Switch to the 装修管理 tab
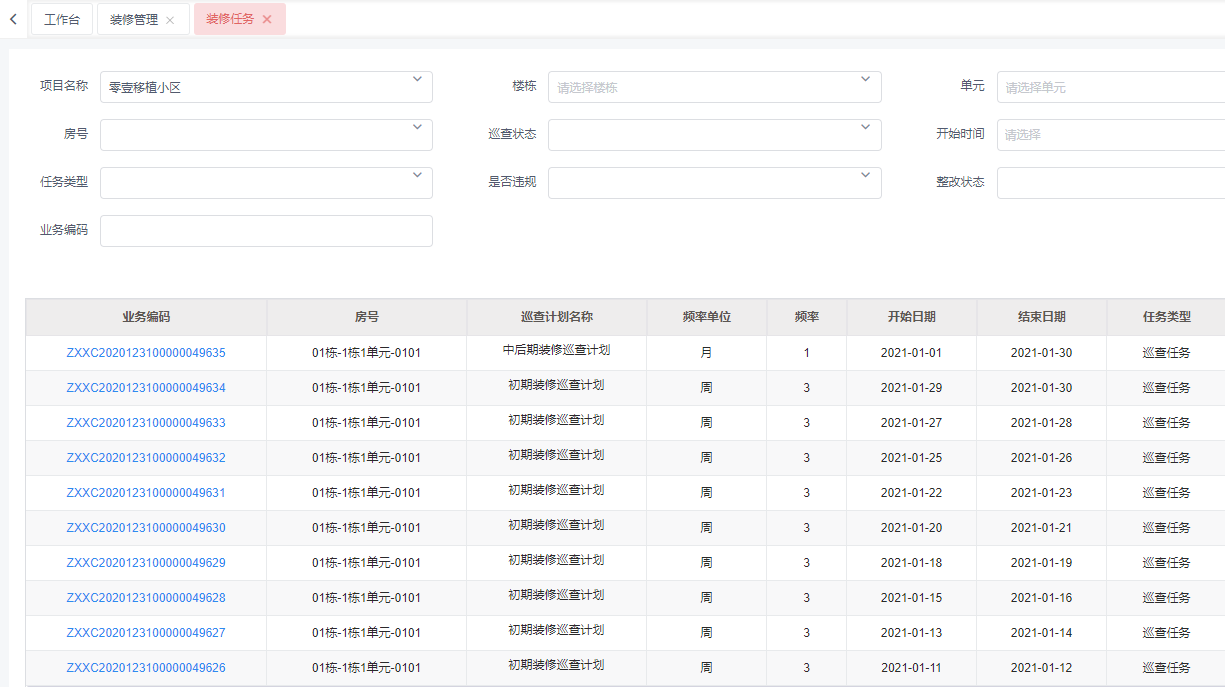The height and width of the screenshot is (687, 1225). pos(134,19)
